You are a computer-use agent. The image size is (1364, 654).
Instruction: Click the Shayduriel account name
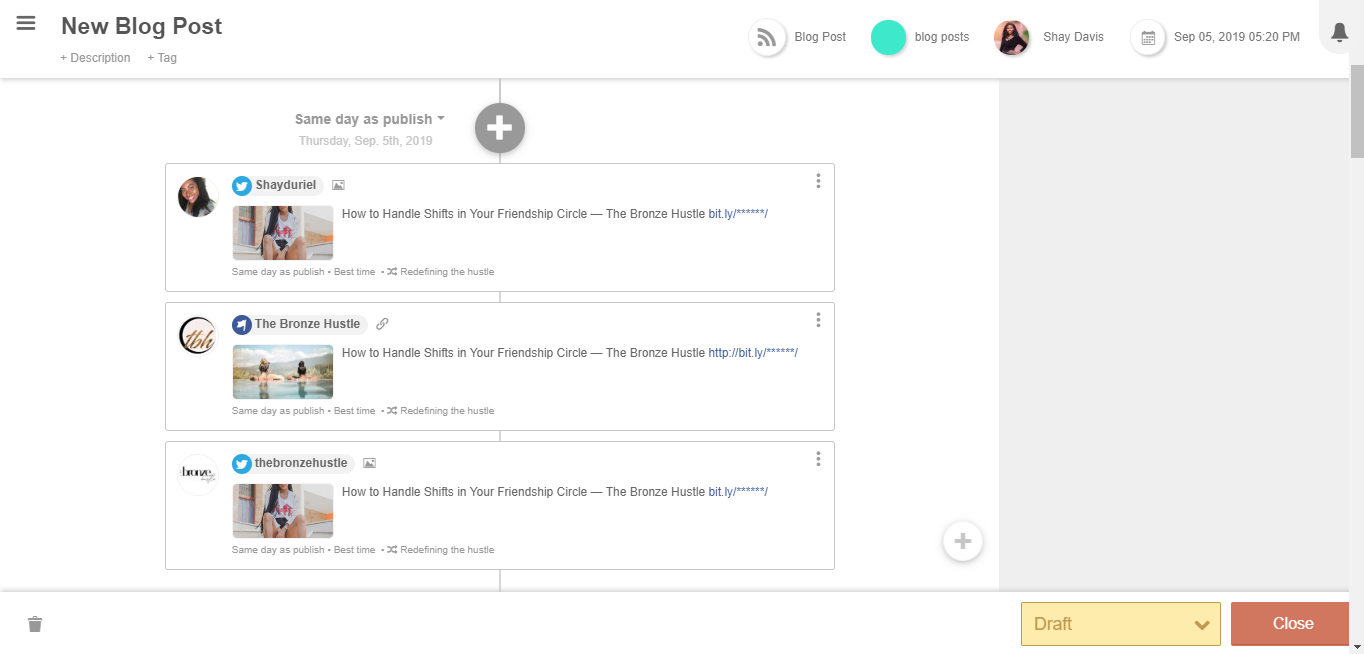point(286,185)
